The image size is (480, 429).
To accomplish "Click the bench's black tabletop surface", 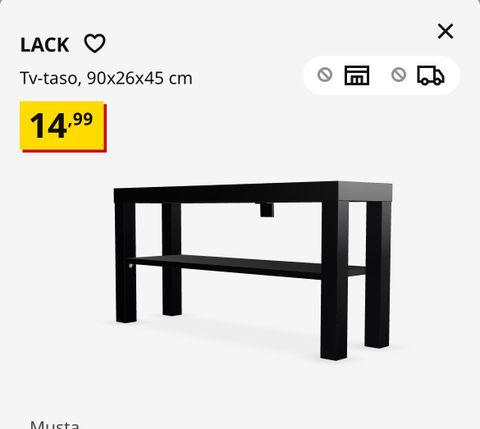I will [253, 192].
